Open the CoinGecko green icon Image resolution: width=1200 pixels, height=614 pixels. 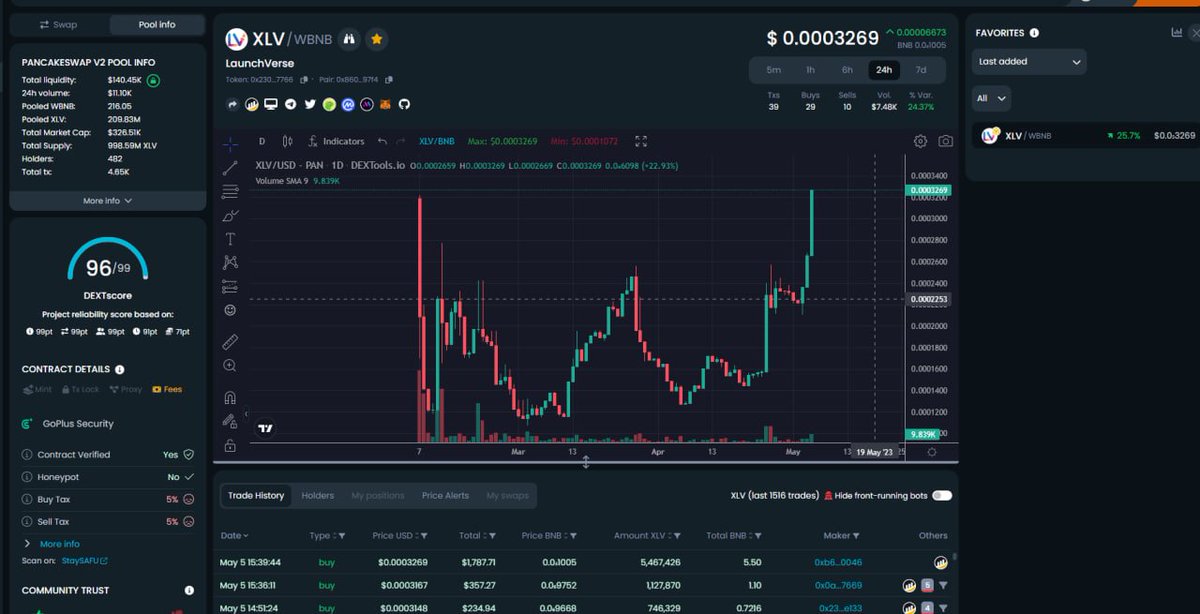coord(329,104)
